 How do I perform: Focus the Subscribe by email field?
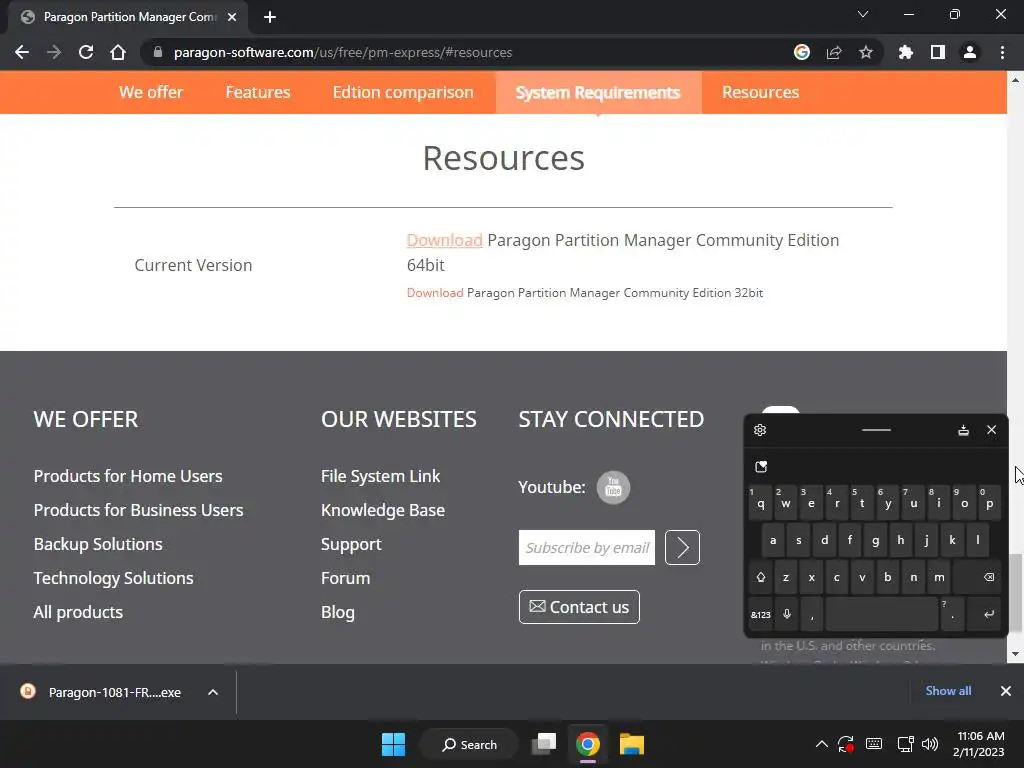point(586,547)
